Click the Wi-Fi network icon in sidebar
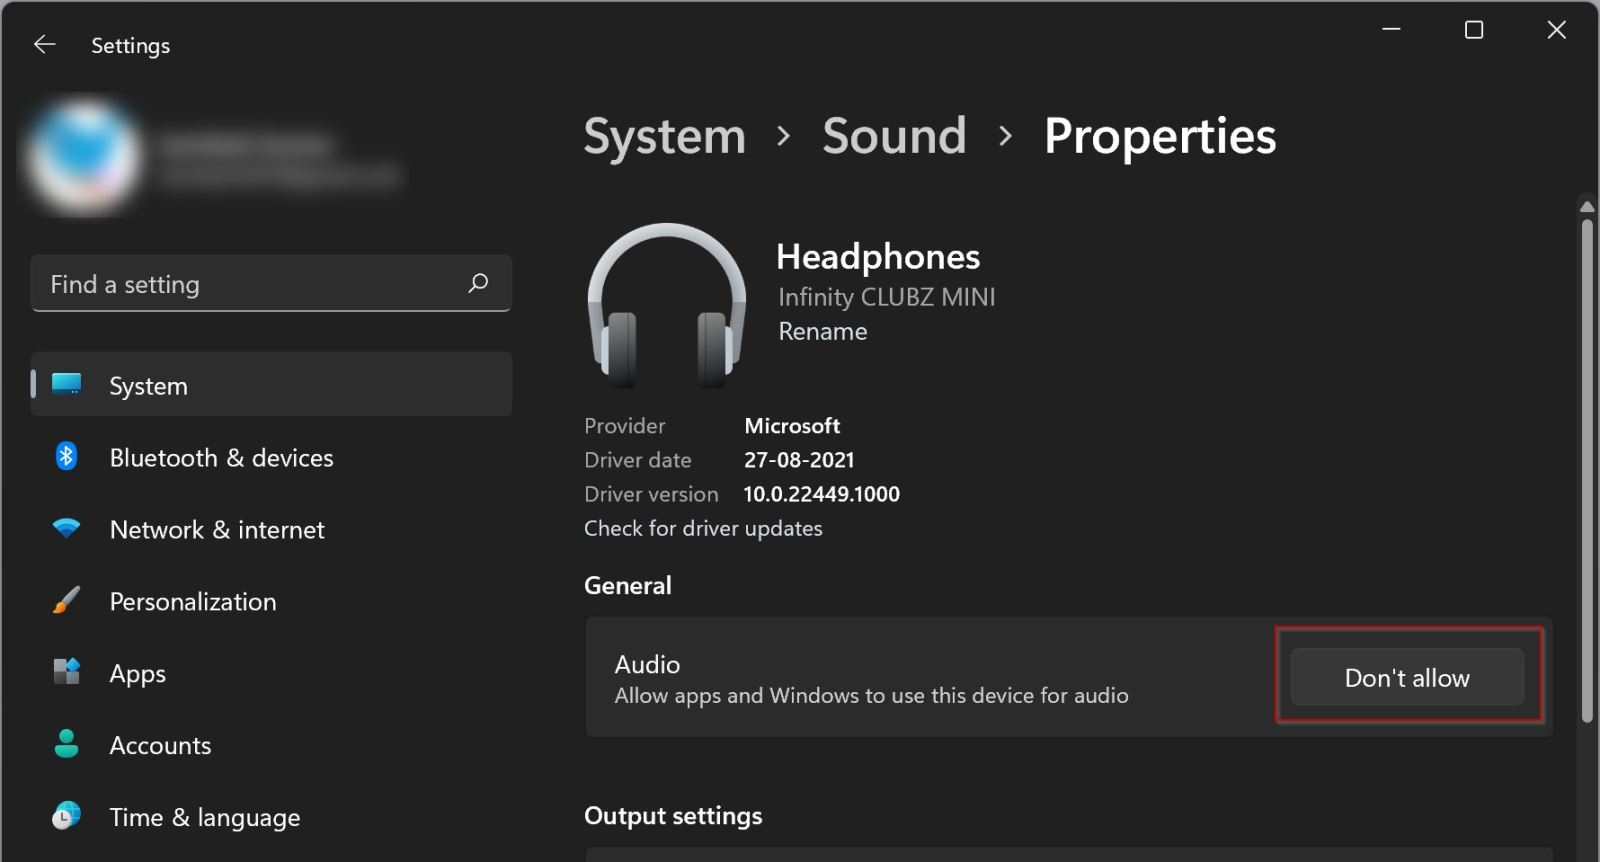The image size is (1600, 862). [67, 528]
